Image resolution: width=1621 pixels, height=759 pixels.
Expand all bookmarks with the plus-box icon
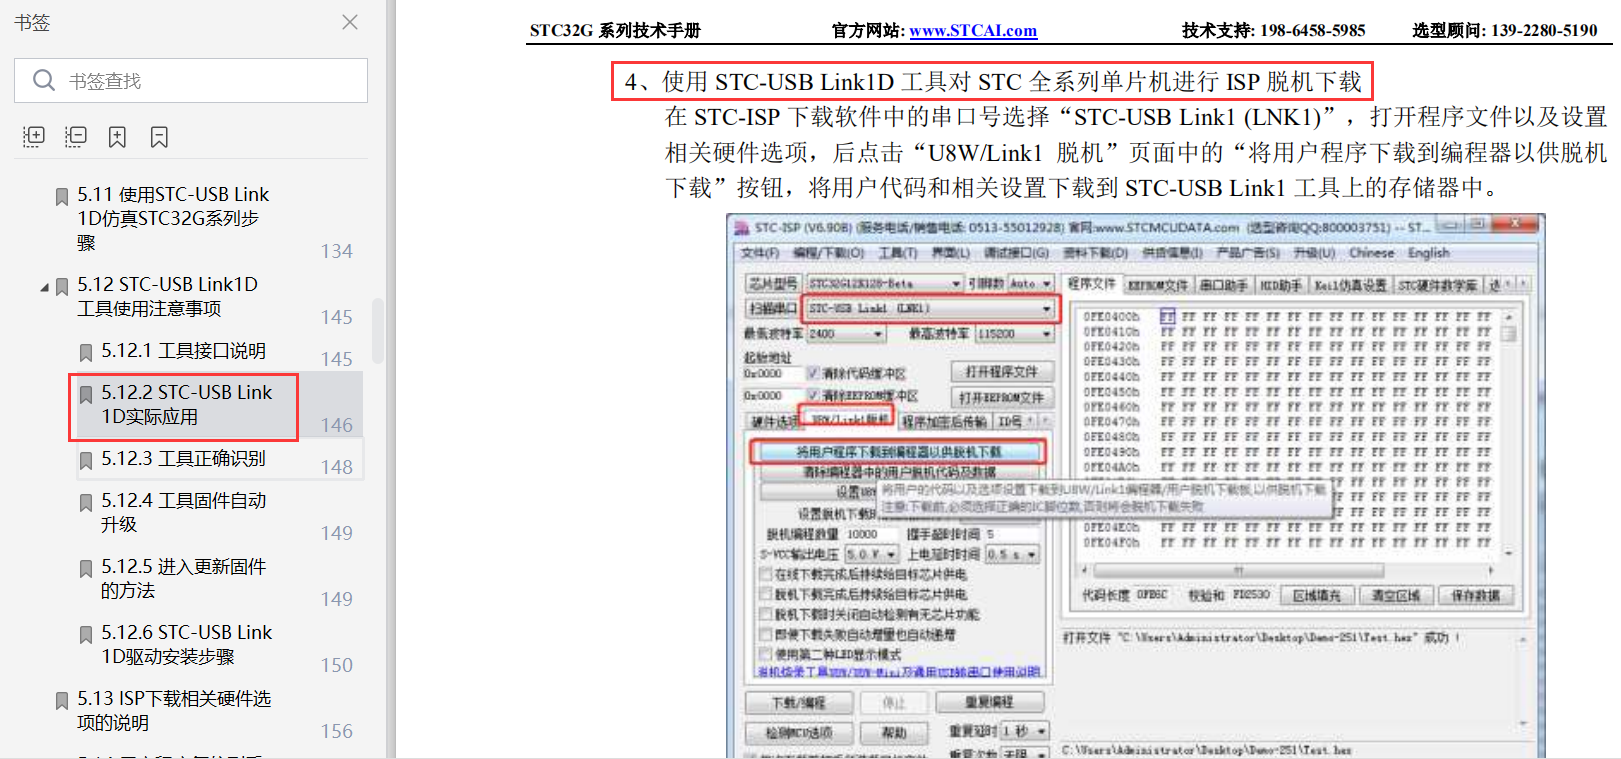coord(34,136)
